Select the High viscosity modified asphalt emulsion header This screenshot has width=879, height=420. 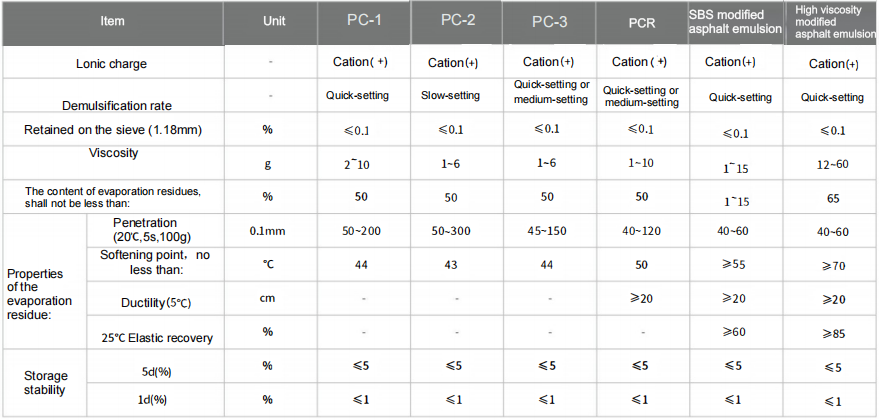[x=833, y=21]
